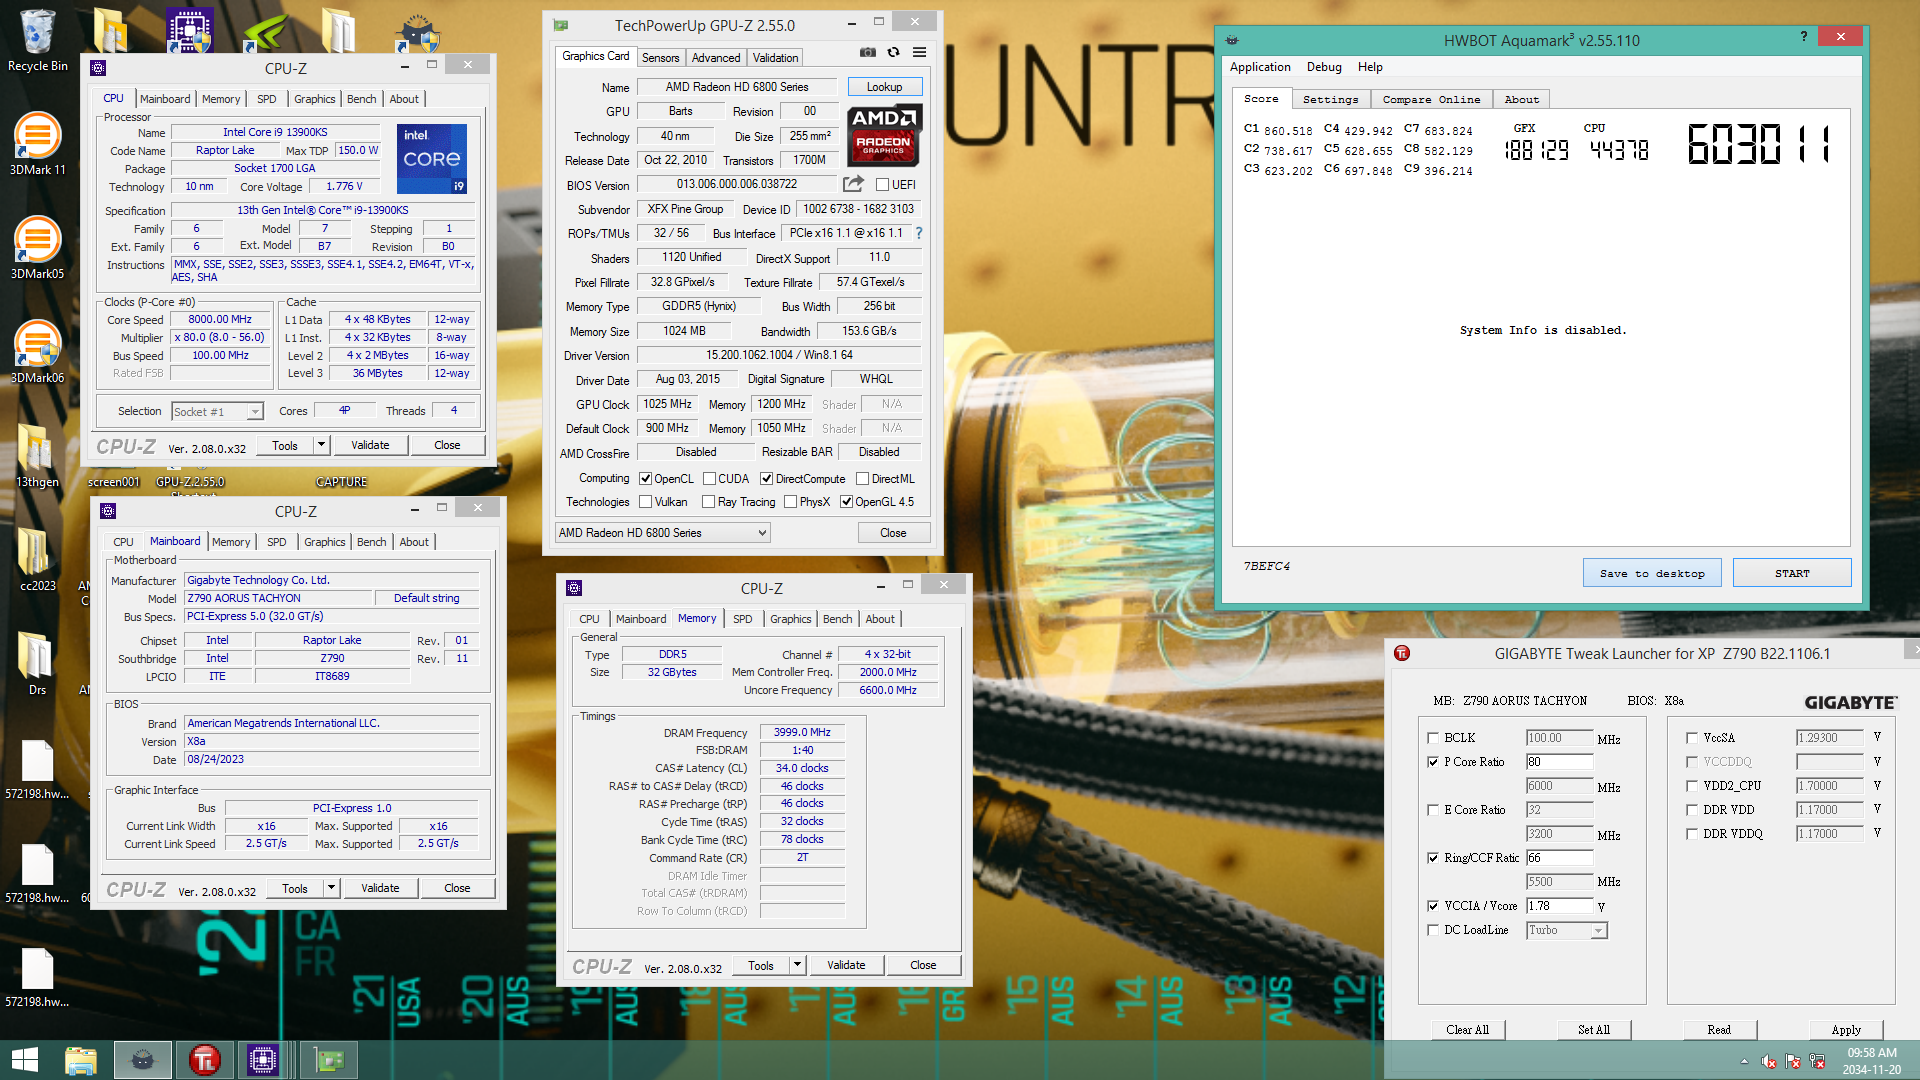Open the cc2023 folder on desktop

(38, 559)
